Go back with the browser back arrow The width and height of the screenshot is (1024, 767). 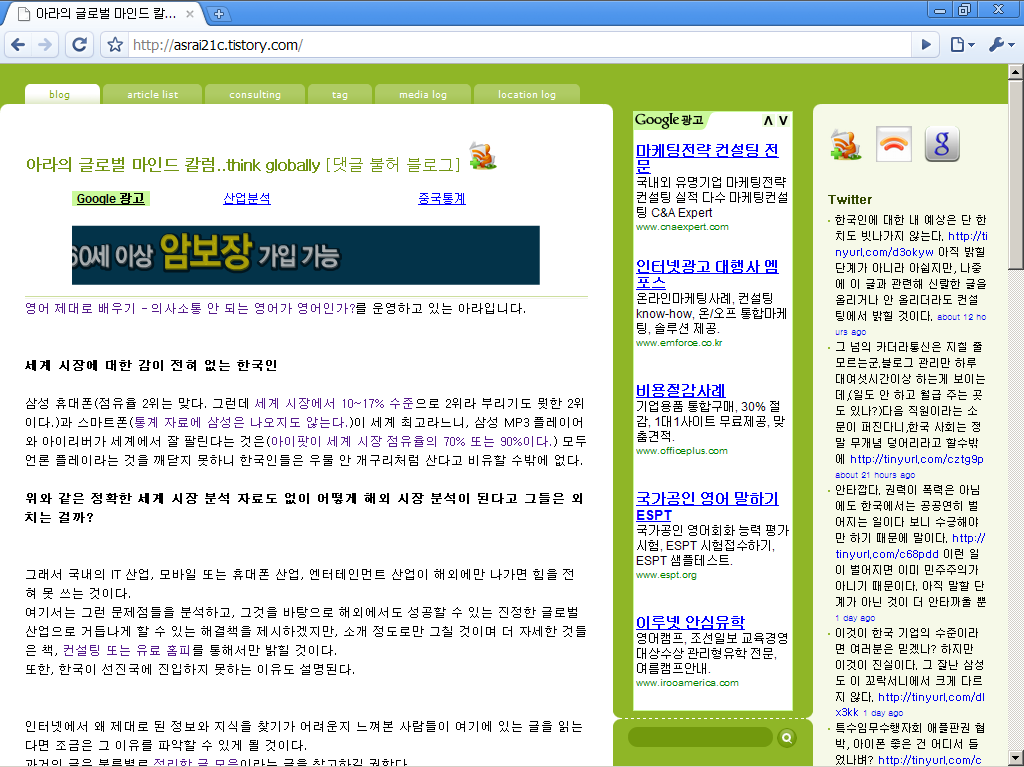[x=18, y=45]
